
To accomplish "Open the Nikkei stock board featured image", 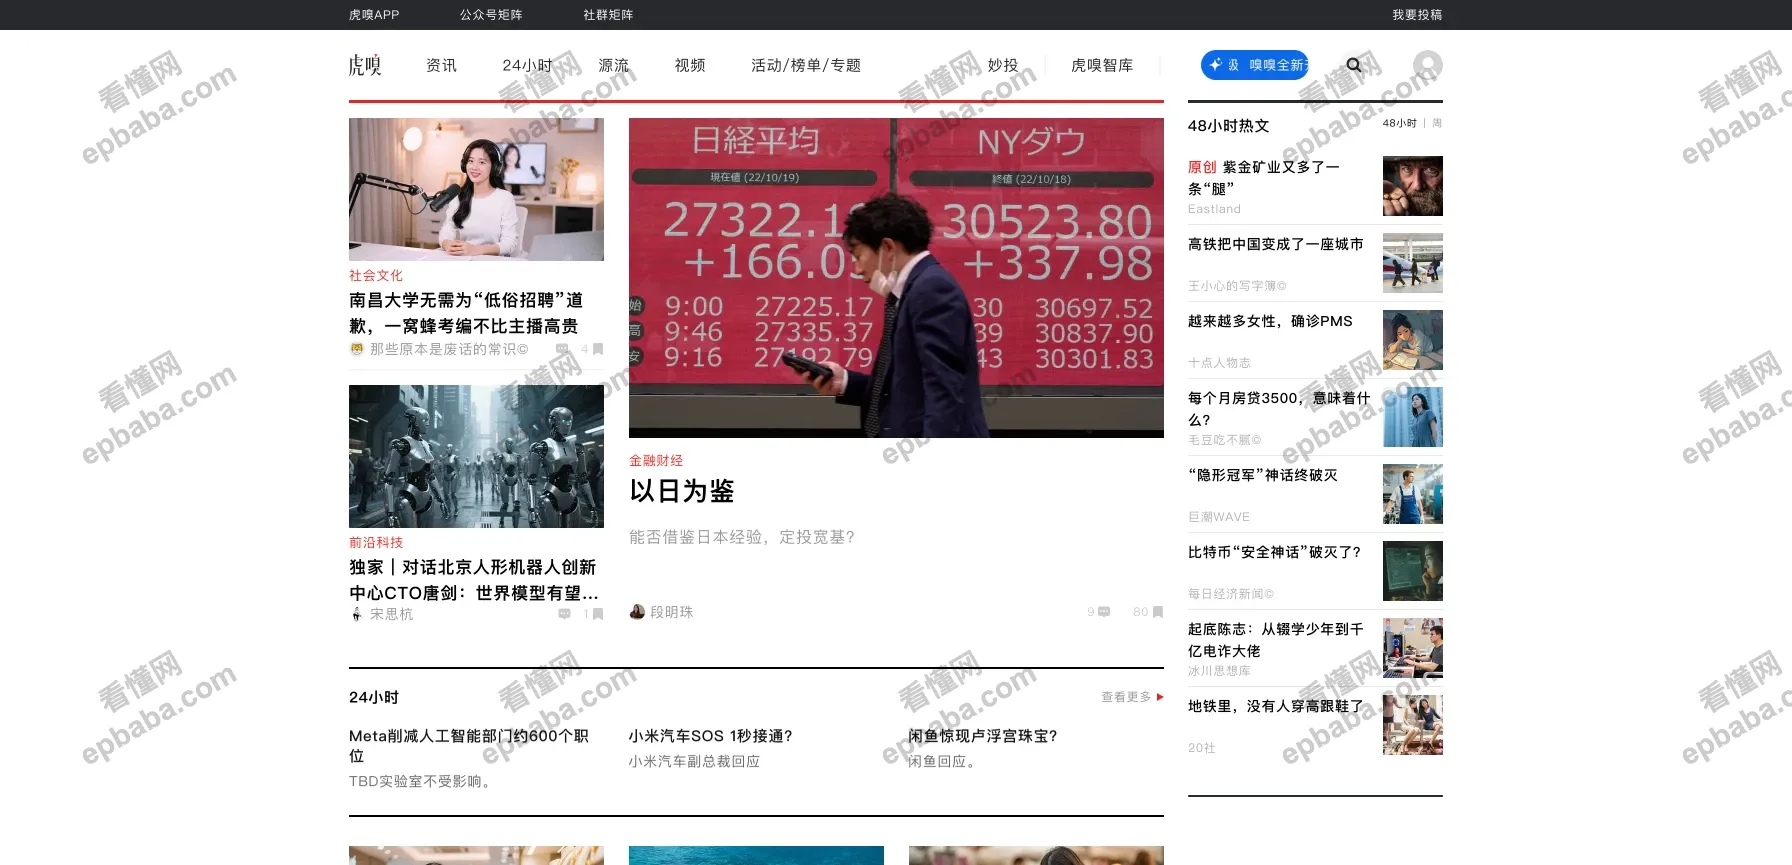I will pos(896,277).
